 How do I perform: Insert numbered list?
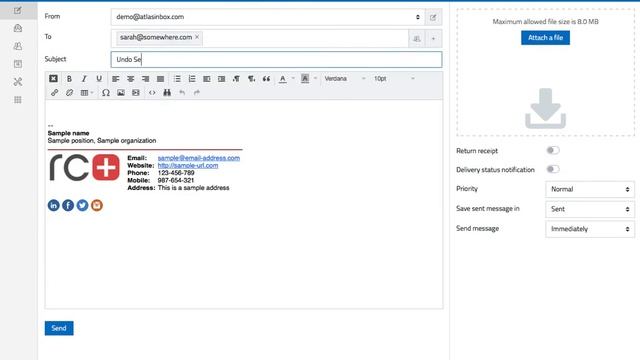click(x=192, y=78)
